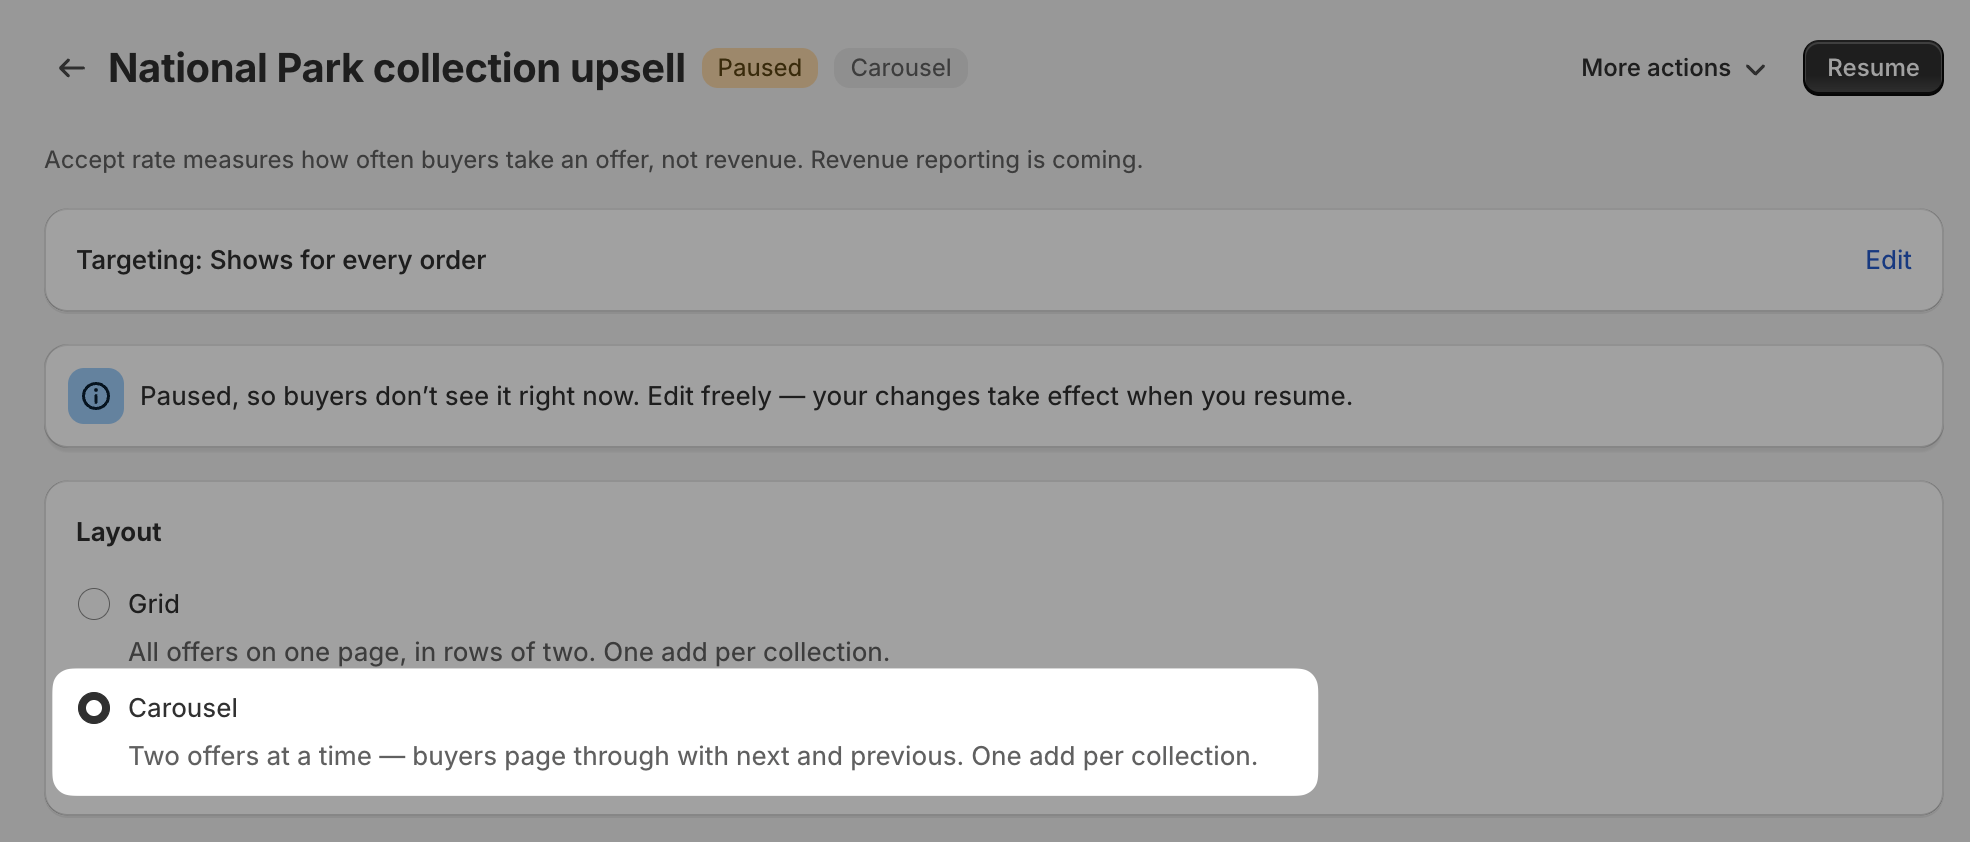Screen dimensions: 1970x842
Task: Click the National Park collection upsell title
Action: tap(397, 68)
